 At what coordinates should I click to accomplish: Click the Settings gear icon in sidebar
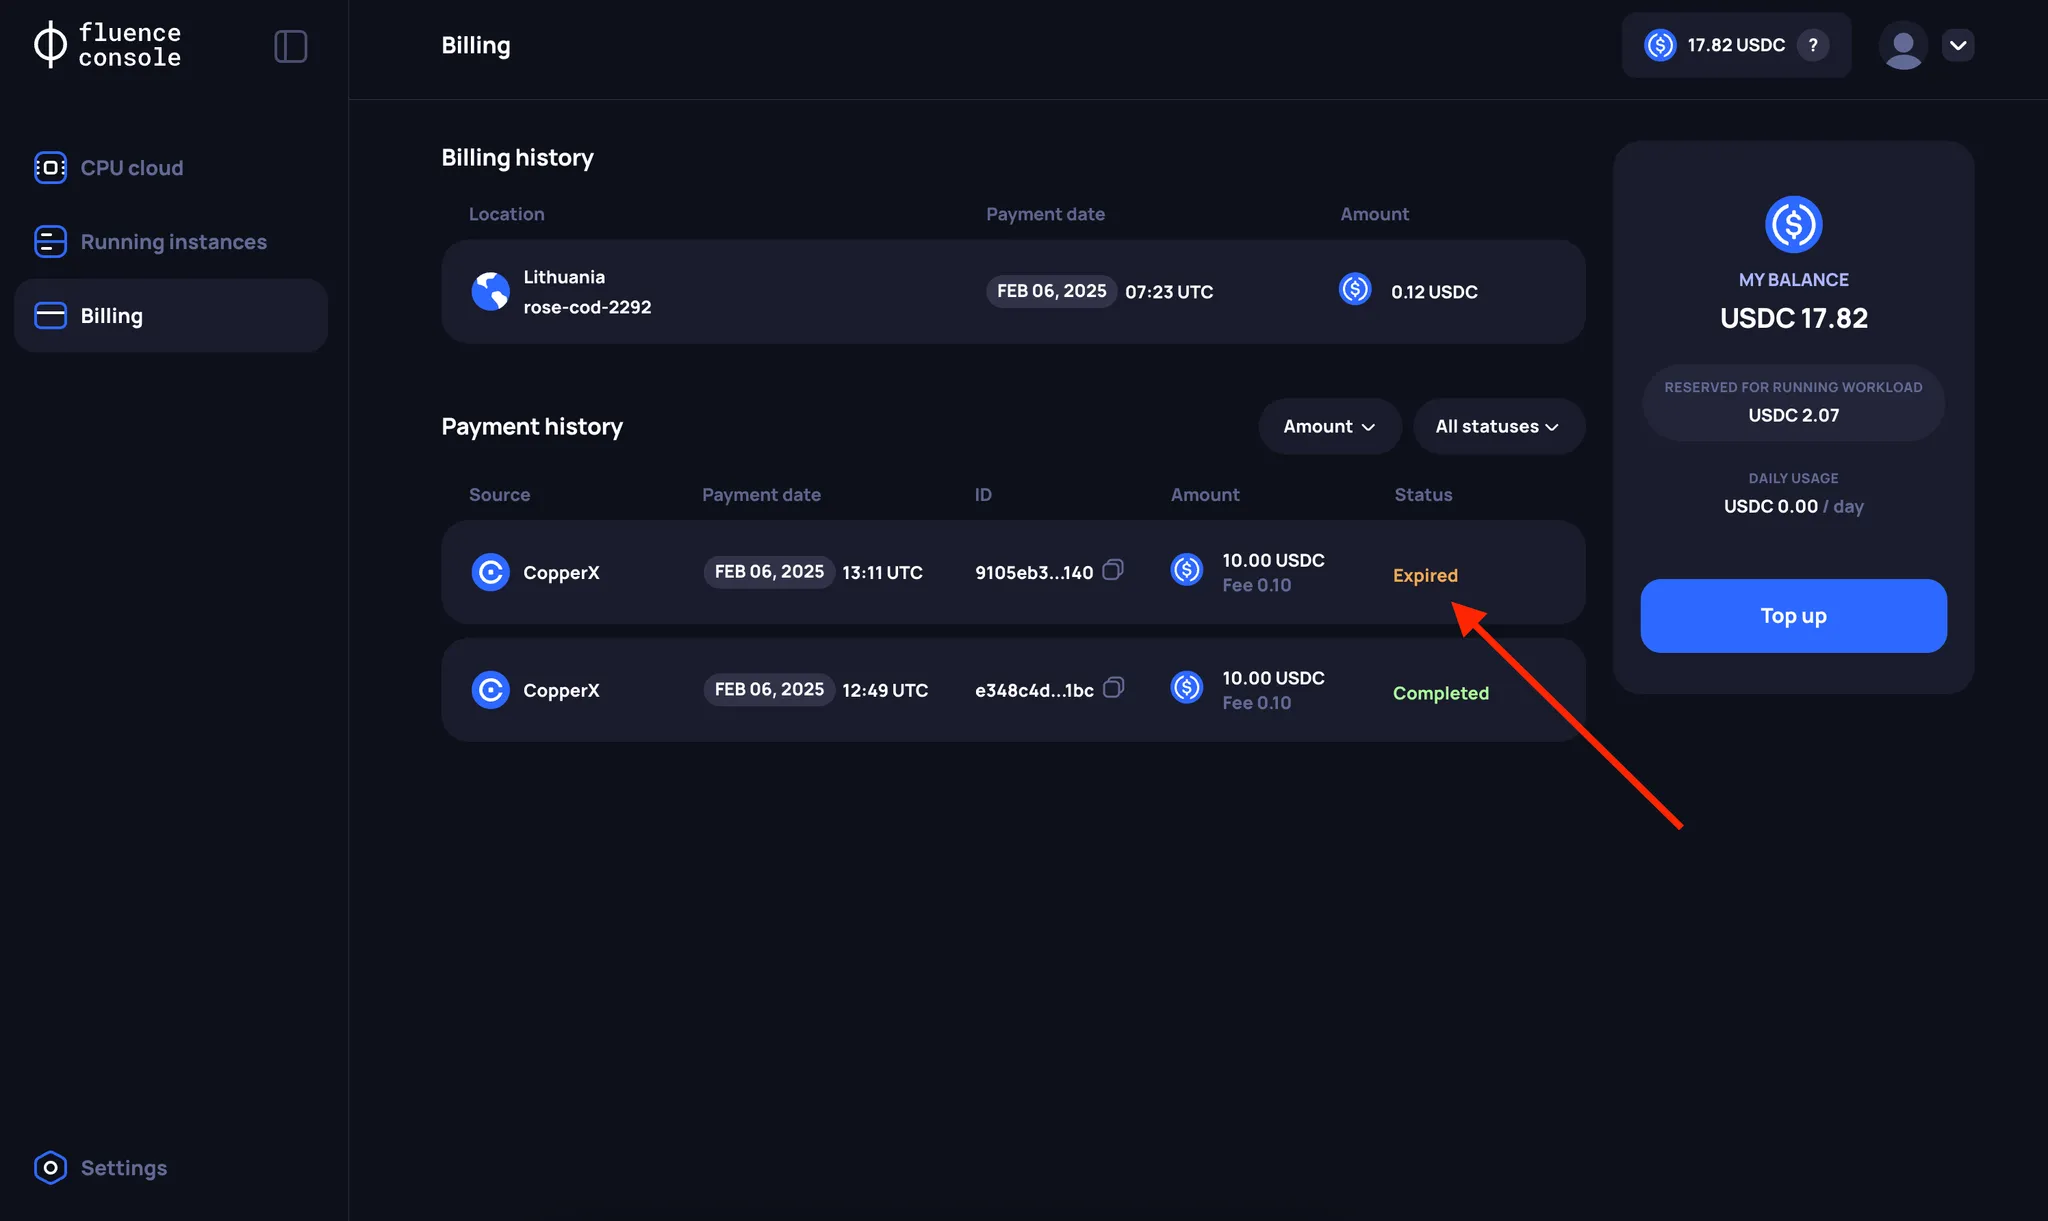tap(49, 1167)
